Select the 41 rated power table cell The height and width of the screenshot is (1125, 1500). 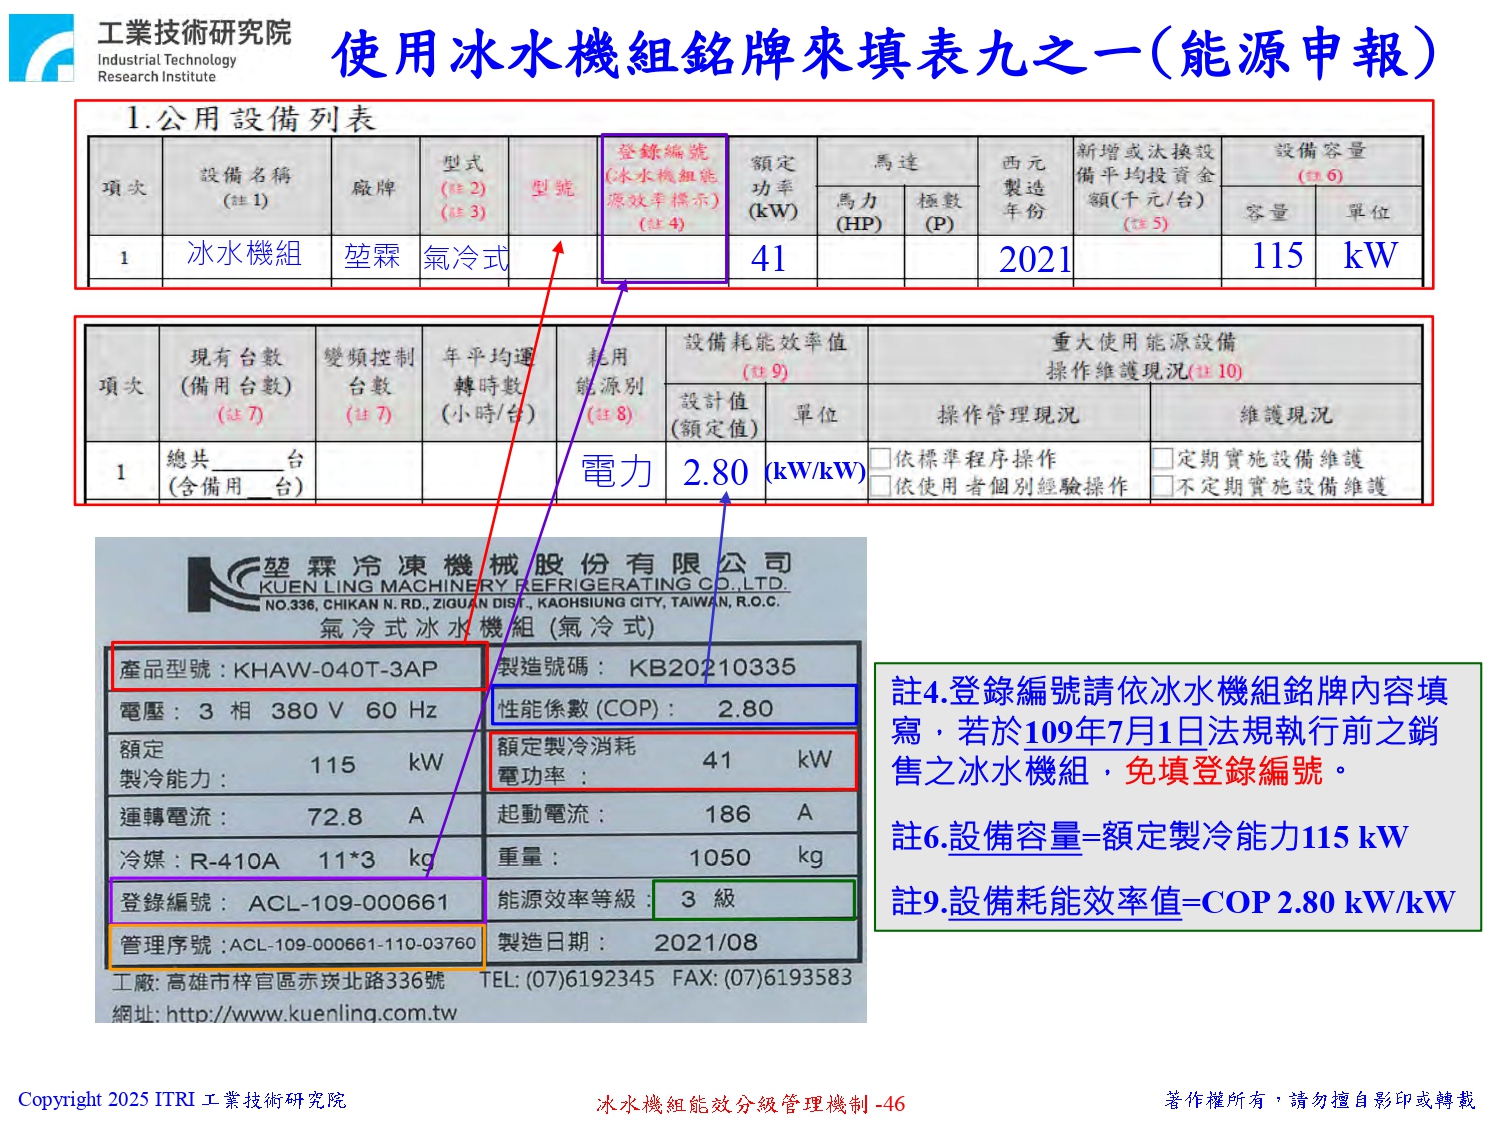(x=771, y=259)
